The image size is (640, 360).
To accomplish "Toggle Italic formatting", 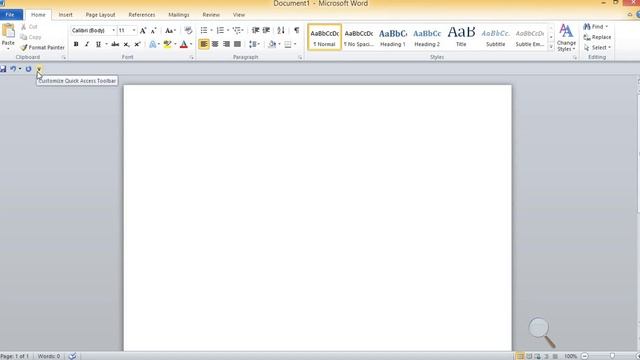I will coord(87,44).
